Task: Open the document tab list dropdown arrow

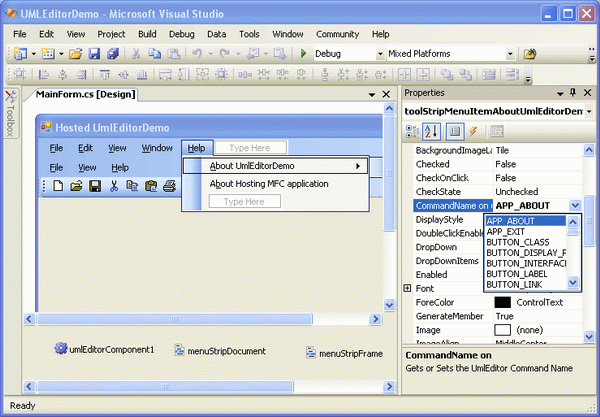Action: tap(372, 94)
